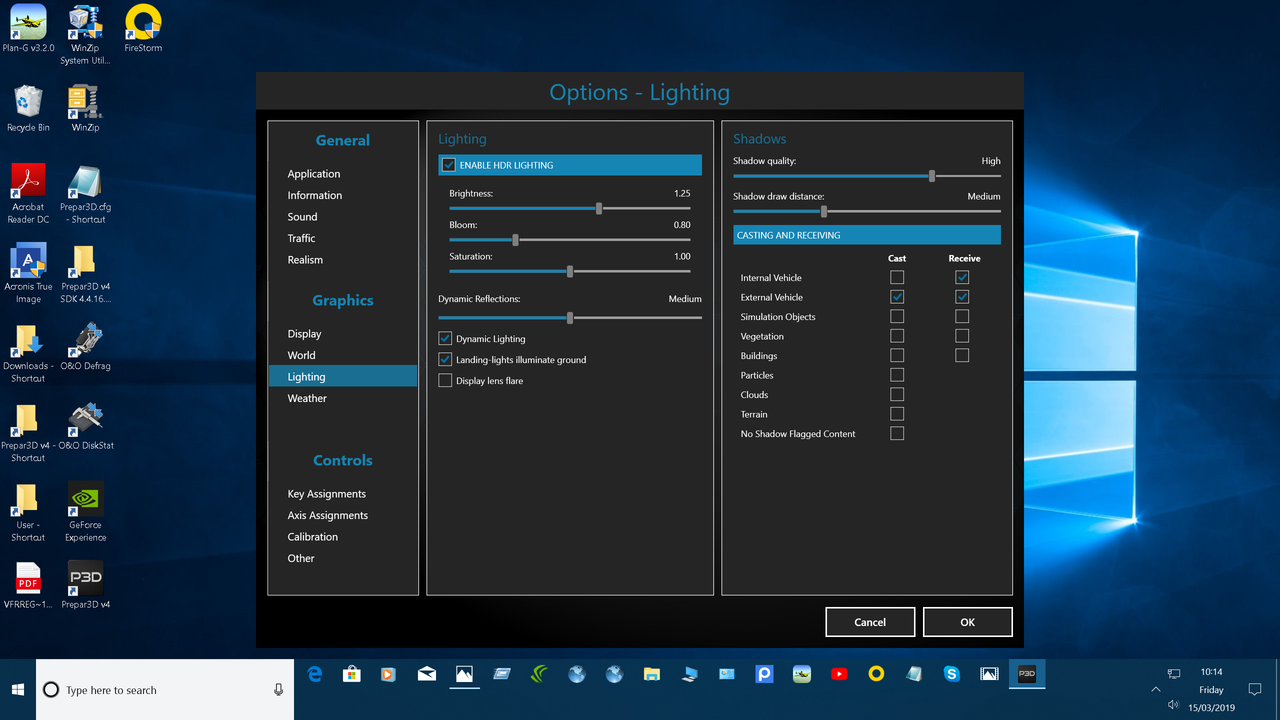Launch Microsoft Edge from the taskbar
The image size is (1280, 720).
tap(315, 674)
